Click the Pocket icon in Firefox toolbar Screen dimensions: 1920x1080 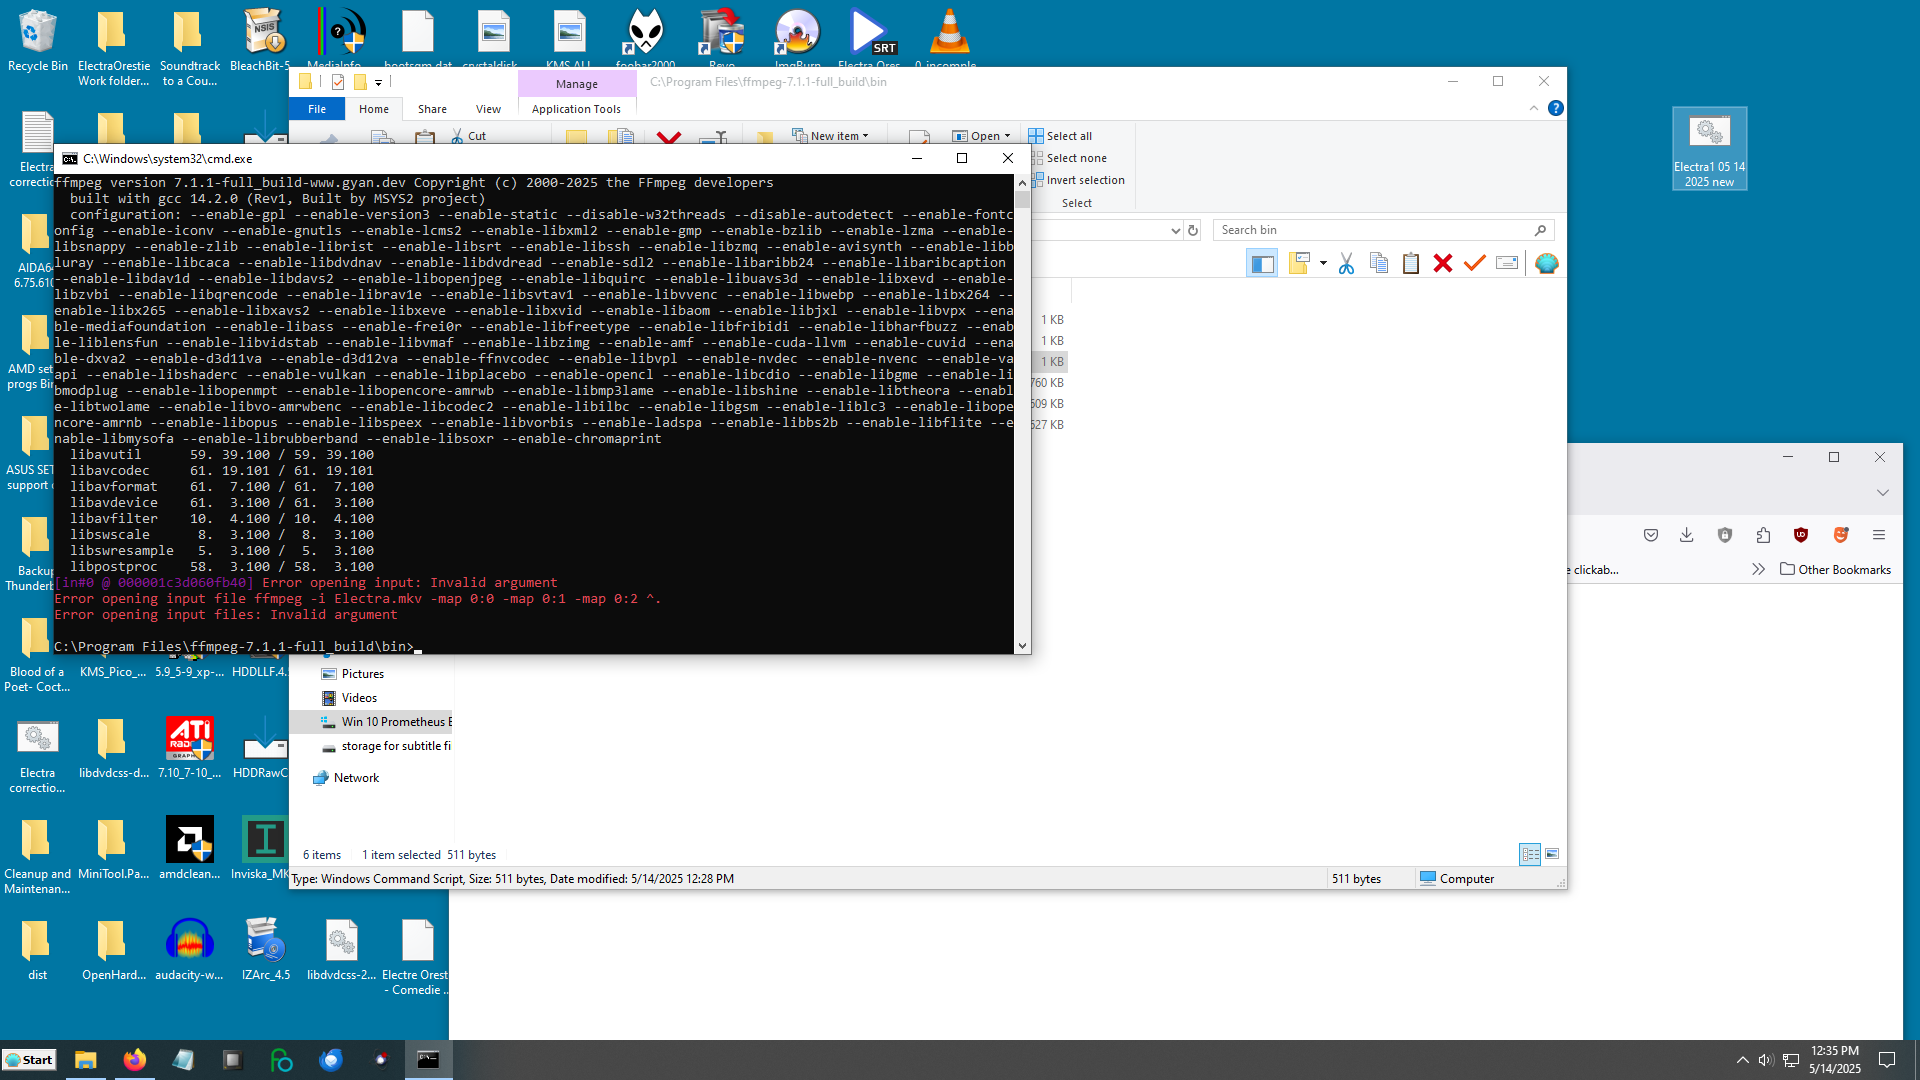pos(1651,535)
